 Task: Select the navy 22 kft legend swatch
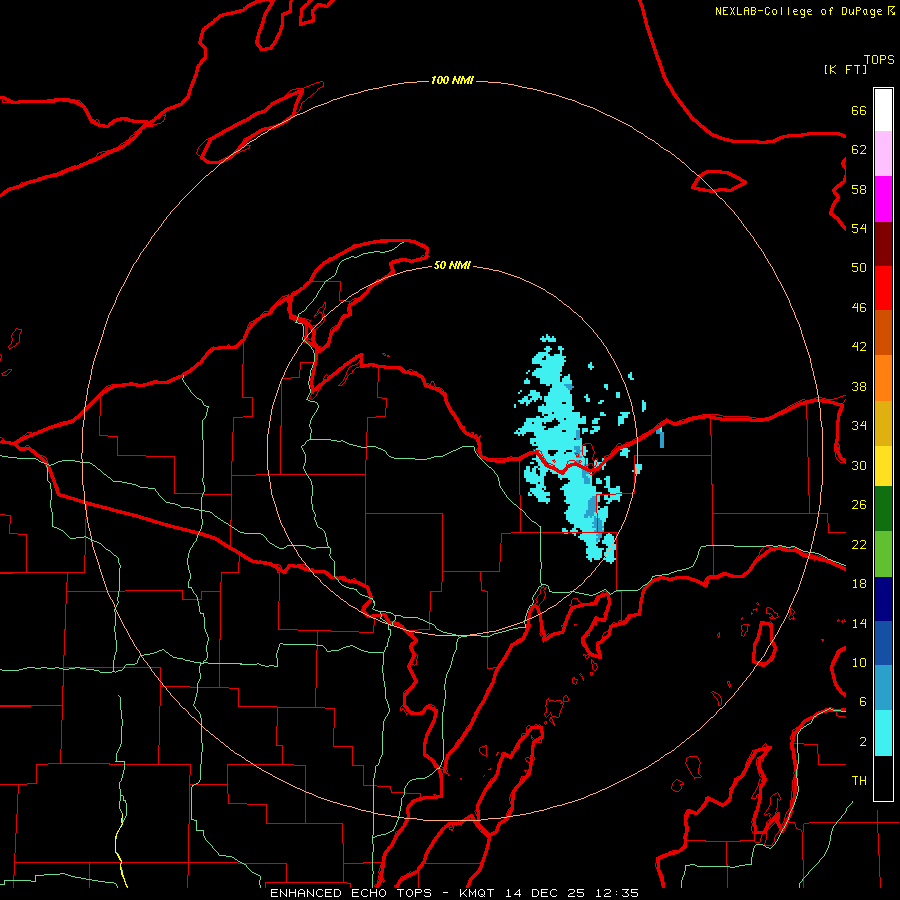883,599
